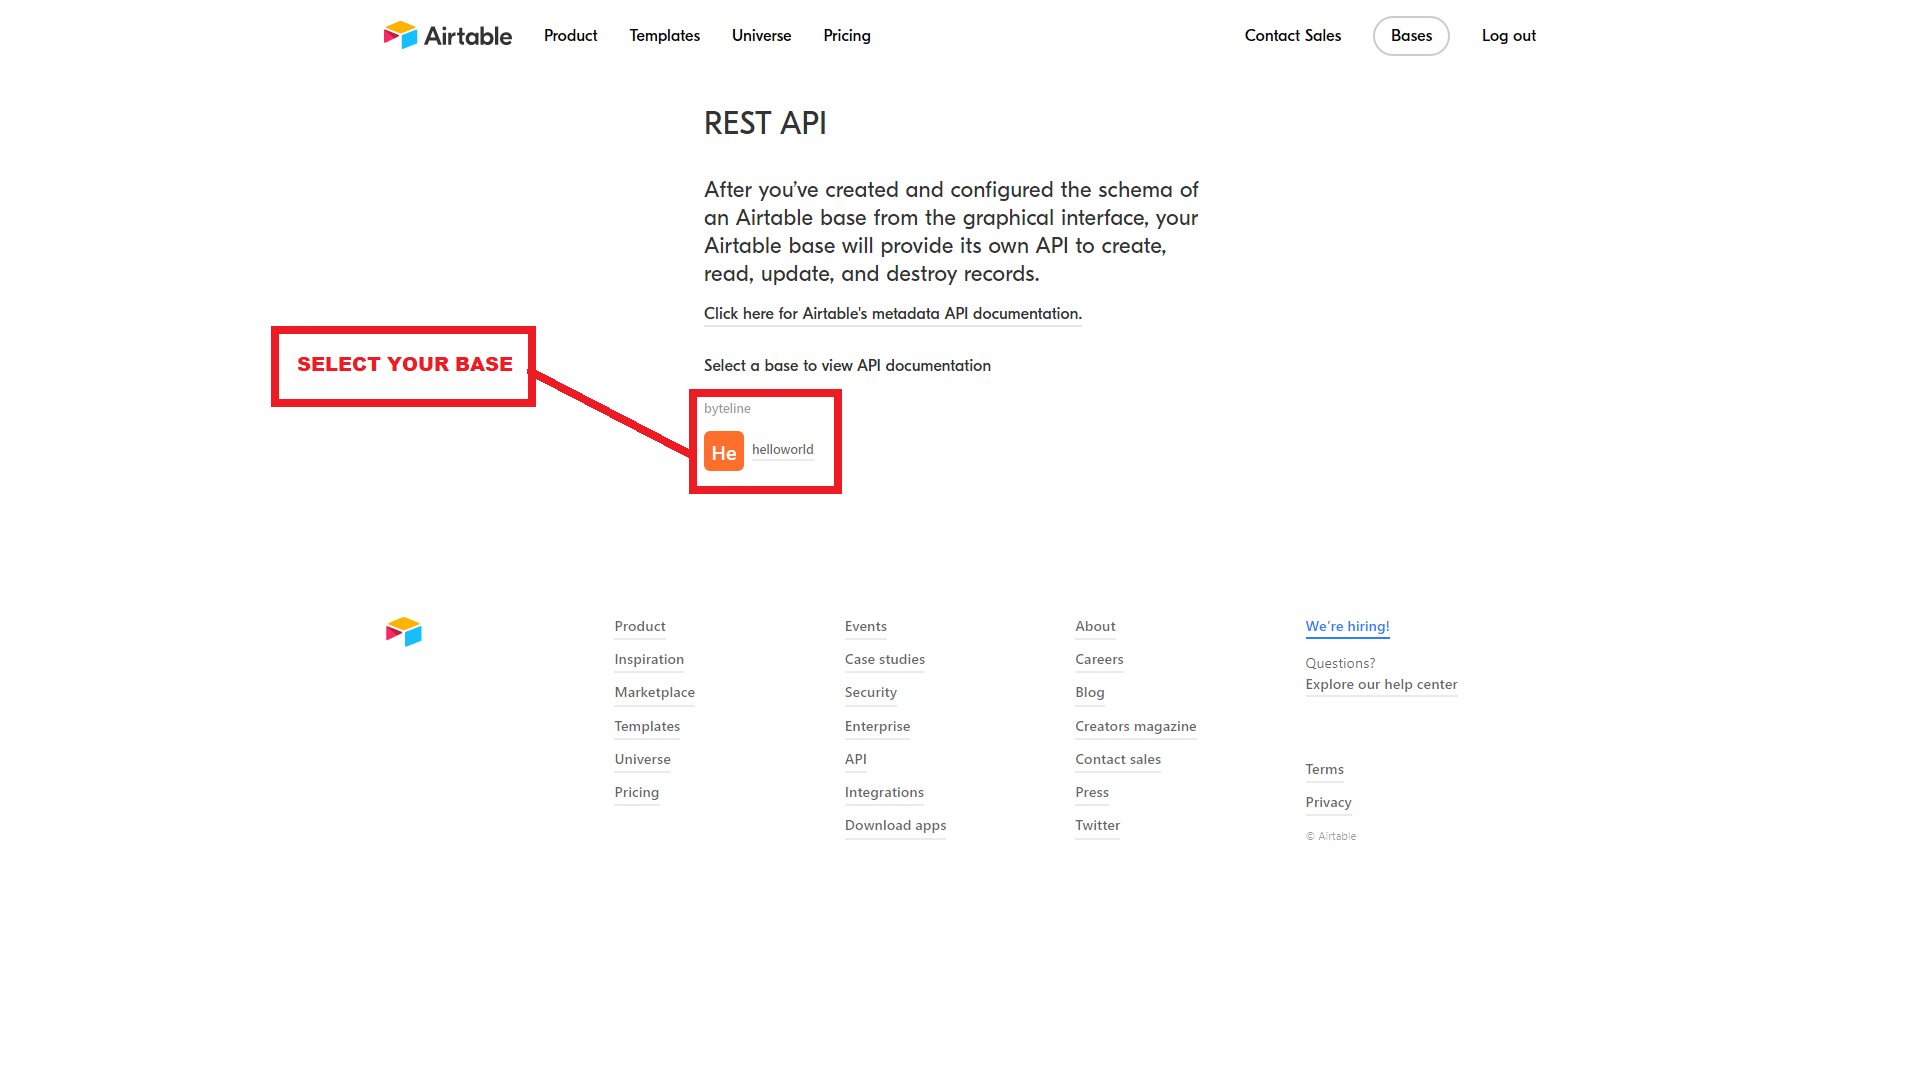Viewport: 1920px width, 1080px height.
Task: Click the 'Questions?' text
Action: coord(1340,664)
